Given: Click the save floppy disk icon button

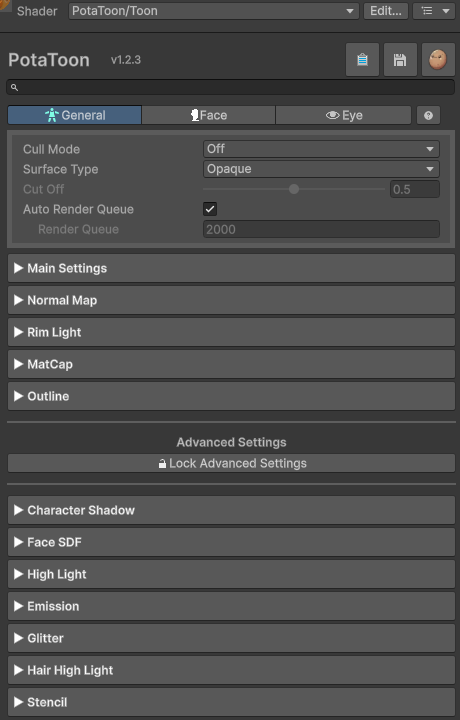Looking at the screenshot, I should (400, 60).
